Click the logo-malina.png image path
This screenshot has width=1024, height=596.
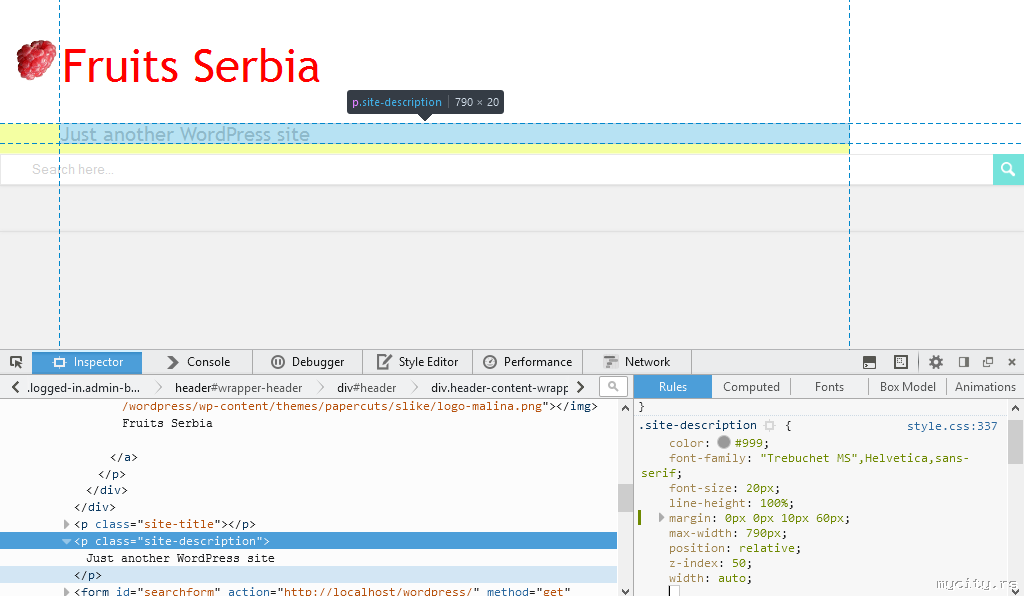click(332, 406)
